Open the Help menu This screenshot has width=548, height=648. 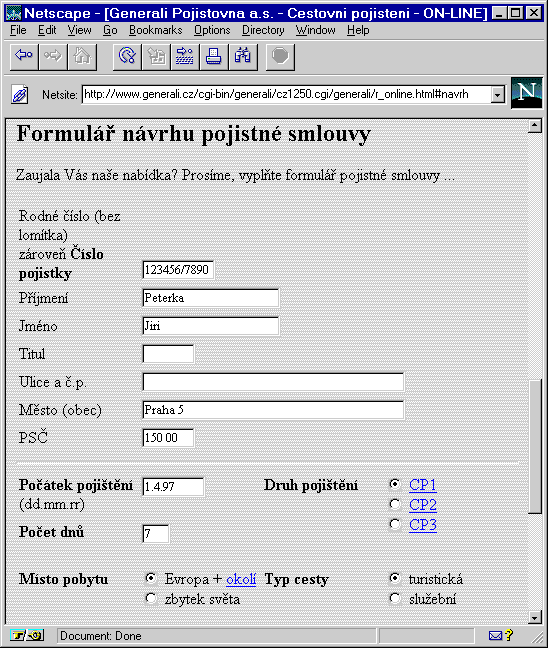pyautogui.click(x=358, y=30)
